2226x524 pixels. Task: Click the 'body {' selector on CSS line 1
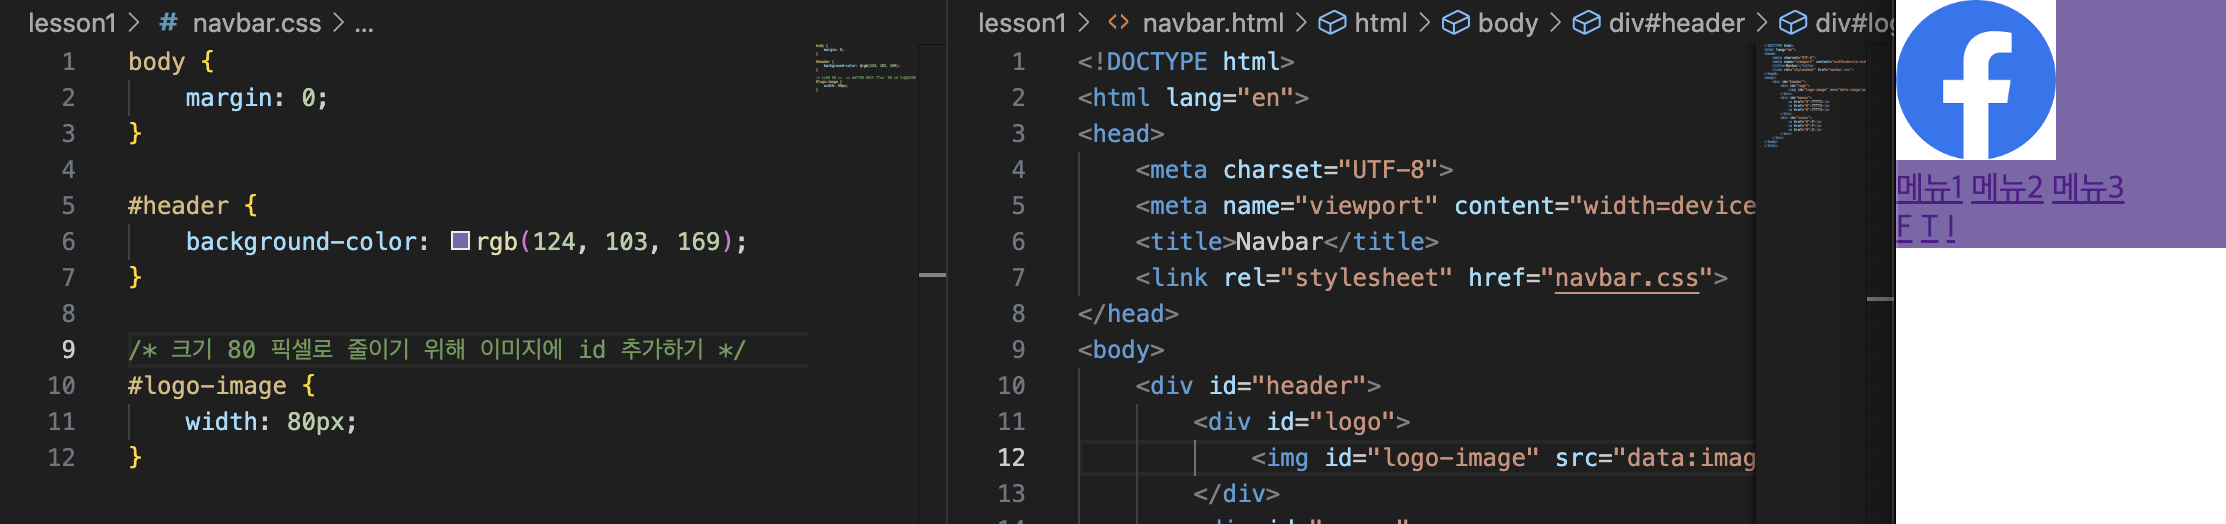coord(171,61)
